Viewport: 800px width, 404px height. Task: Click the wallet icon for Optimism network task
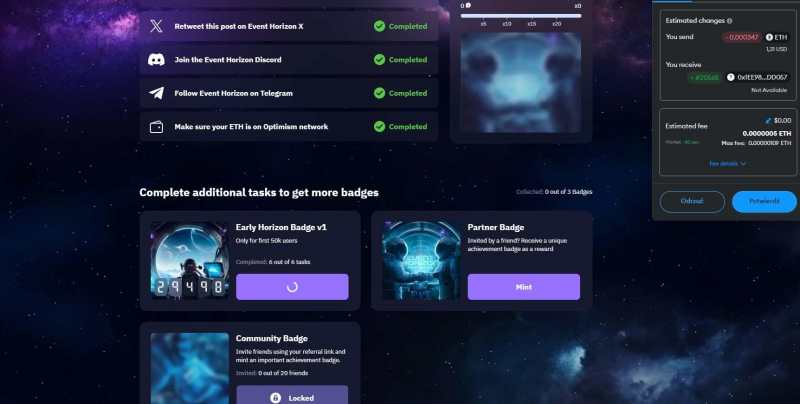[156, 127]
